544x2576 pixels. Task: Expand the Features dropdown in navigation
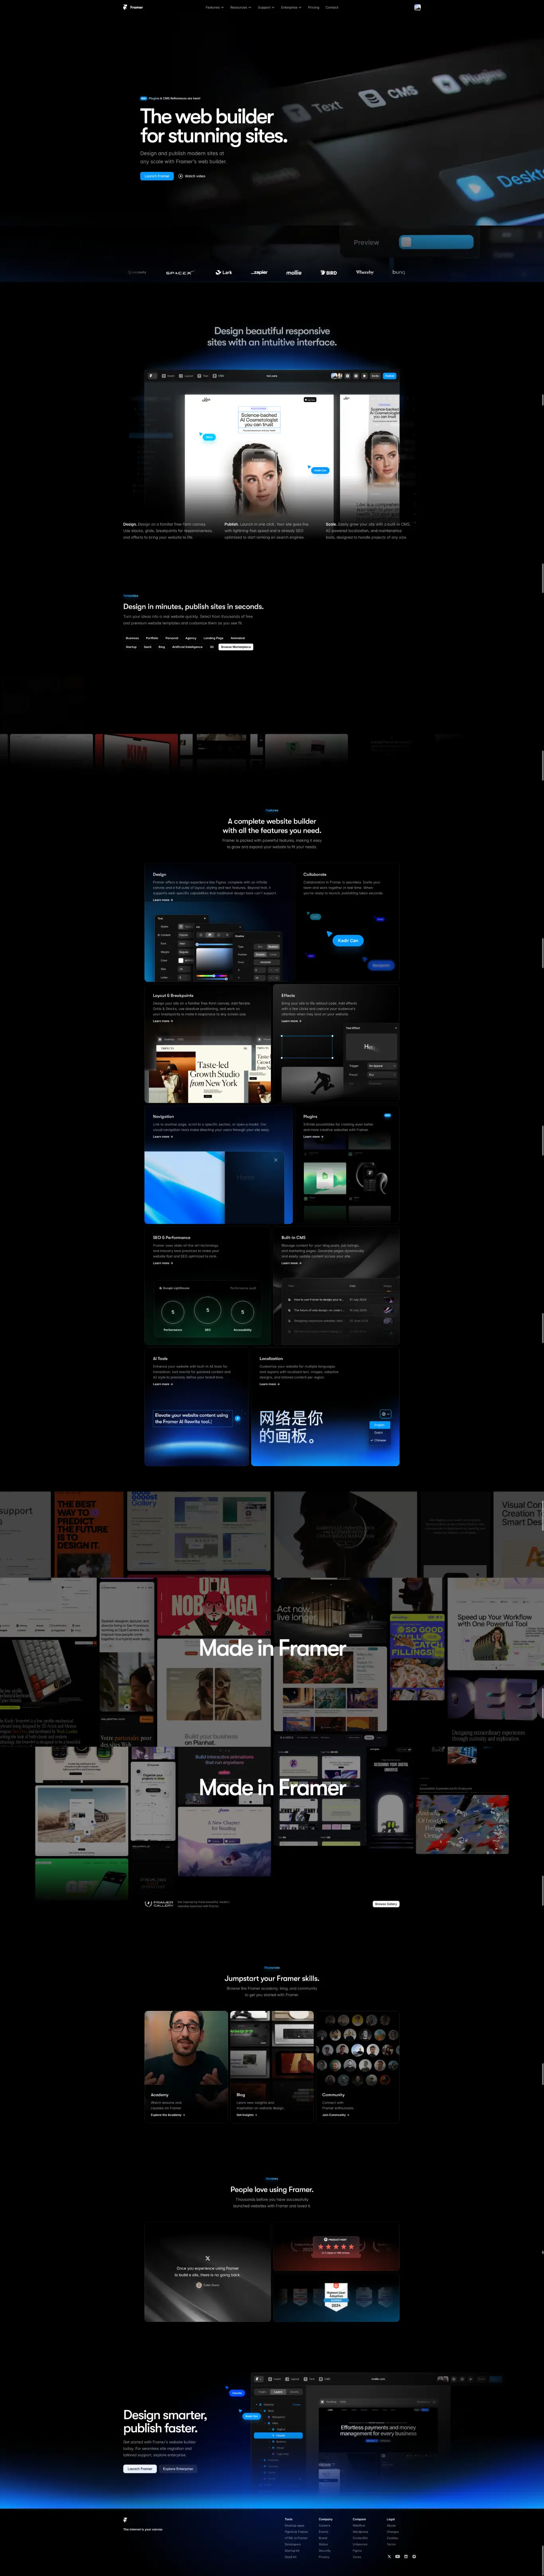[215, 7]
